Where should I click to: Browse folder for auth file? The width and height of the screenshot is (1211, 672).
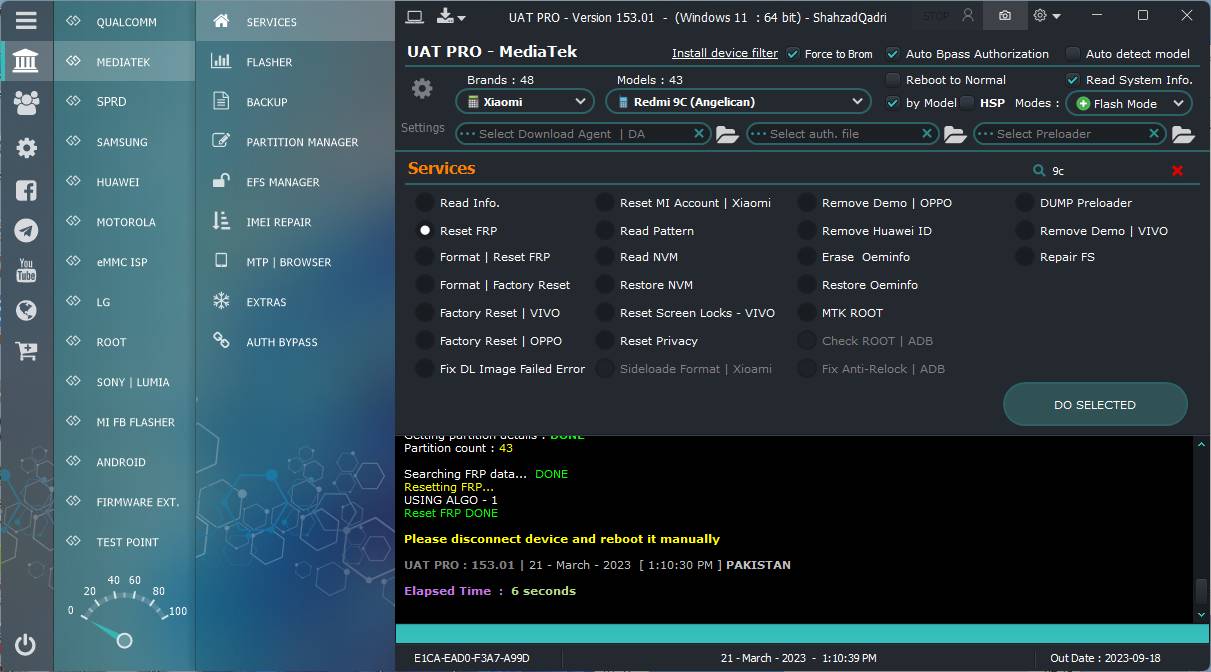955,134
